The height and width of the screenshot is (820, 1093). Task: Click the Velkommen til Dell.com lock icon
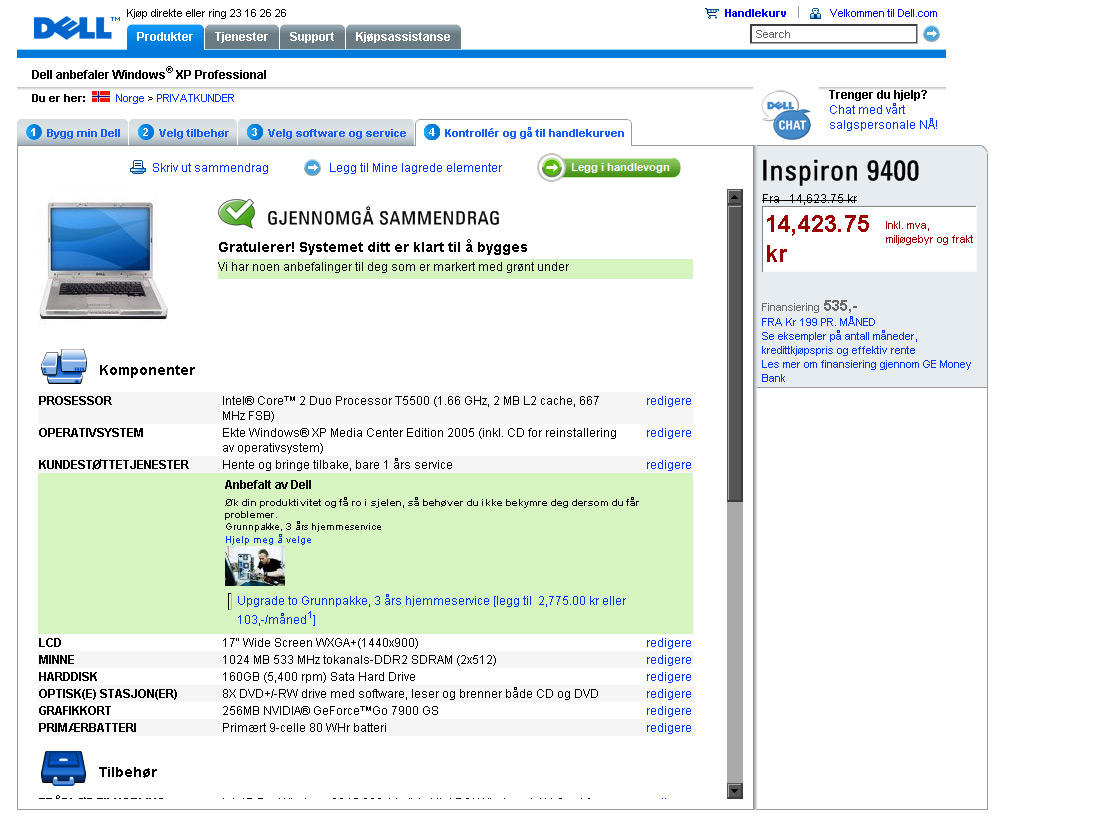(x=815, y=13)
